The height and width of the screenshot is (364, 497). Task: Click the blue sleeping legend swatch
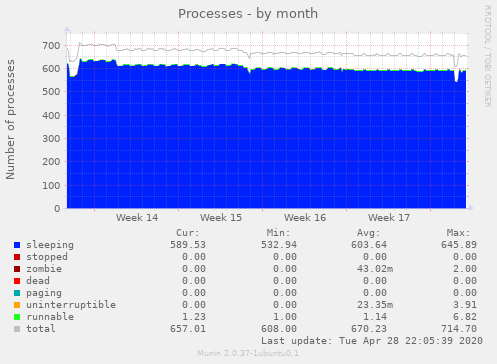pyautogui.click(x=17, y=245)
